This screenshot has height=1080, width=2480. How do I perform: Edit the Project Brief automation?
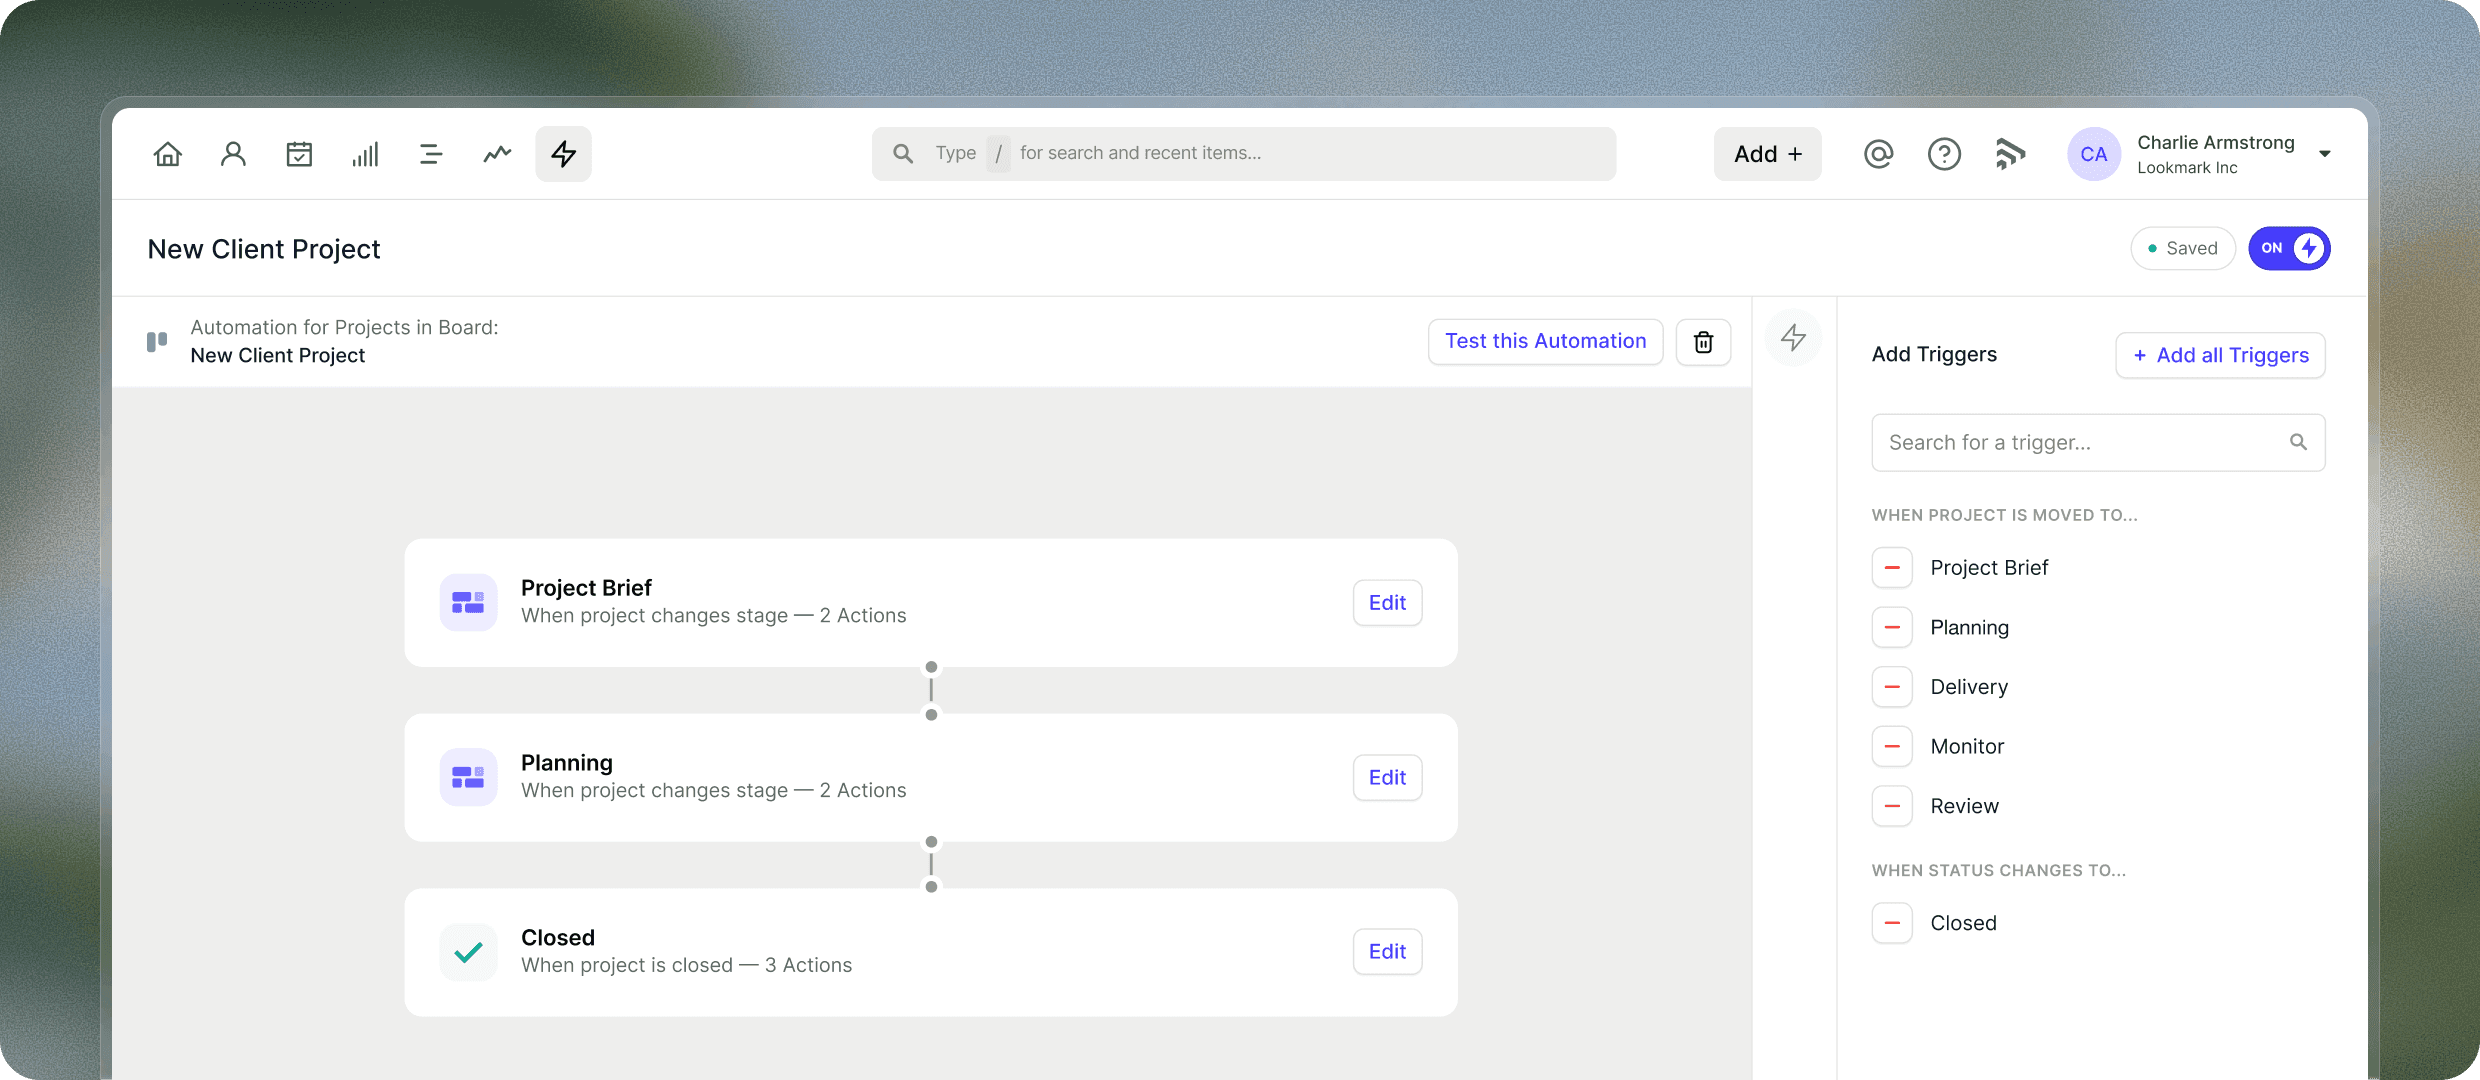(x=1386, y=602)
